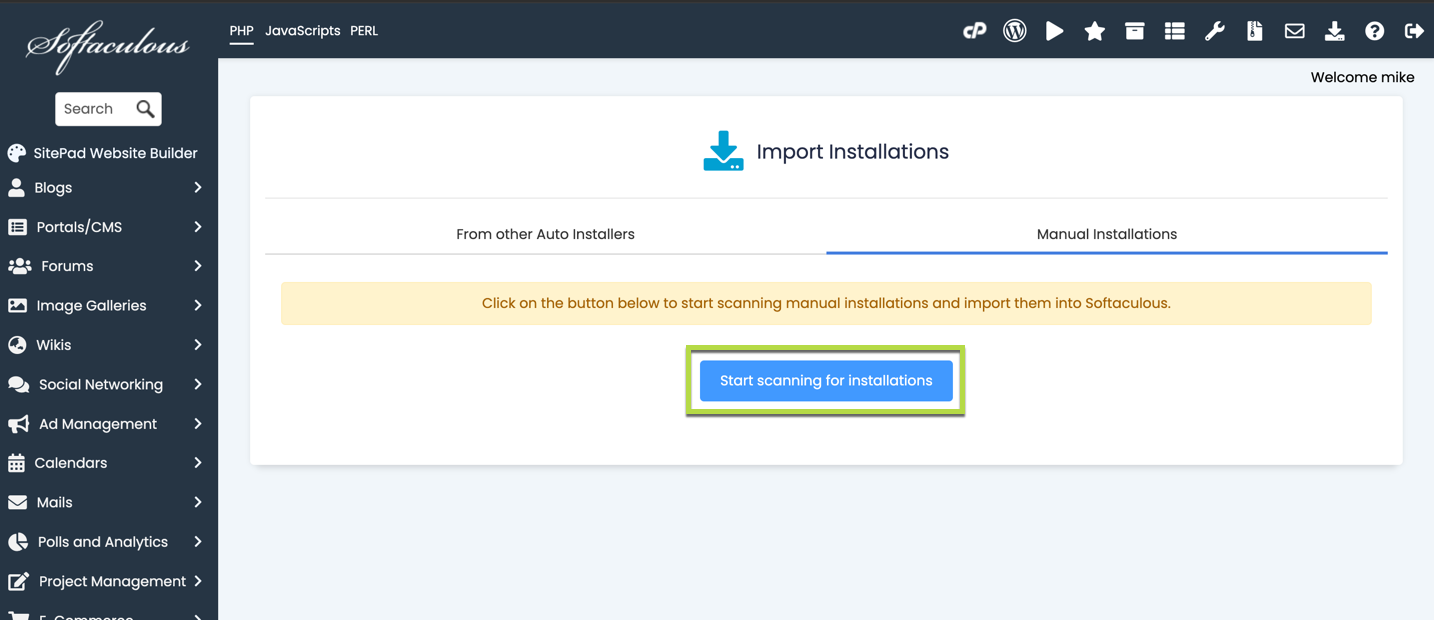
Task: Open email settings envelope icon
Action: tap(1294, 31)
